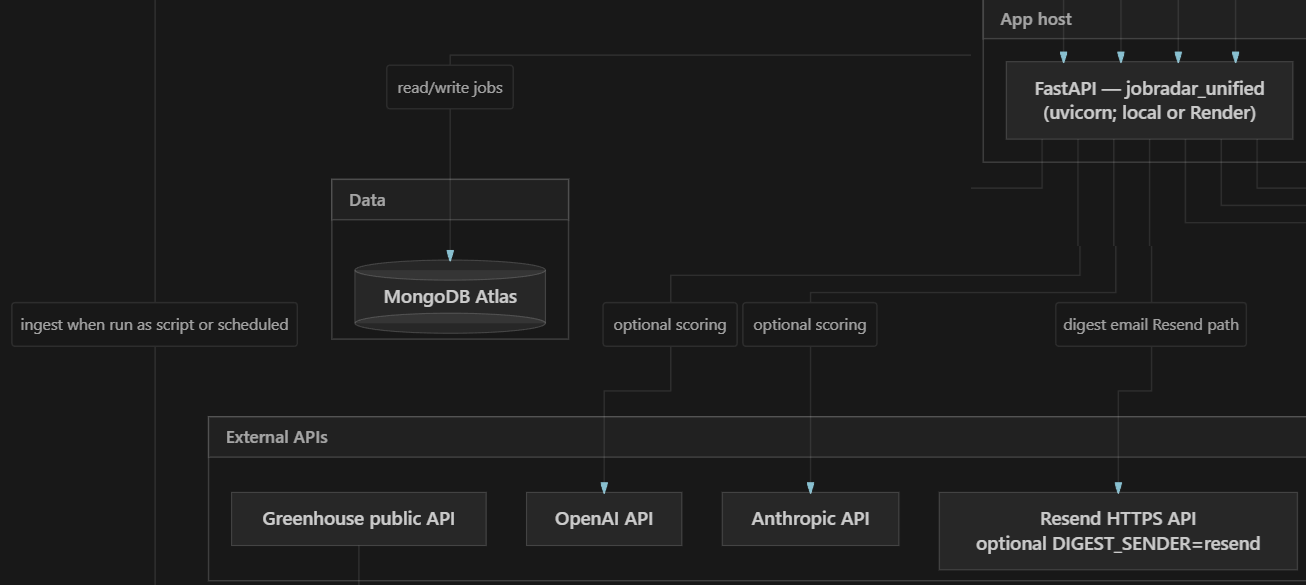The width and height of the screenshot is (1306, 585).
Task: Select the OpenAI API node
Action: (604, 518)
